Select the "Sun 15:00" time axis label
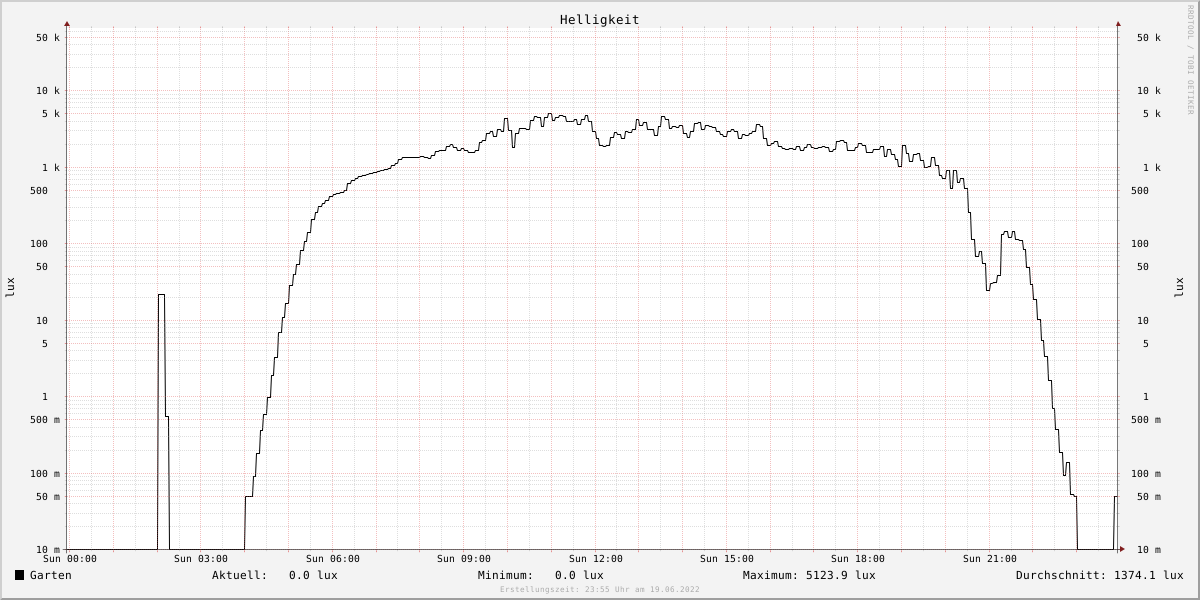This screenshot has width=1200, height=600. [x=727, y=559]
